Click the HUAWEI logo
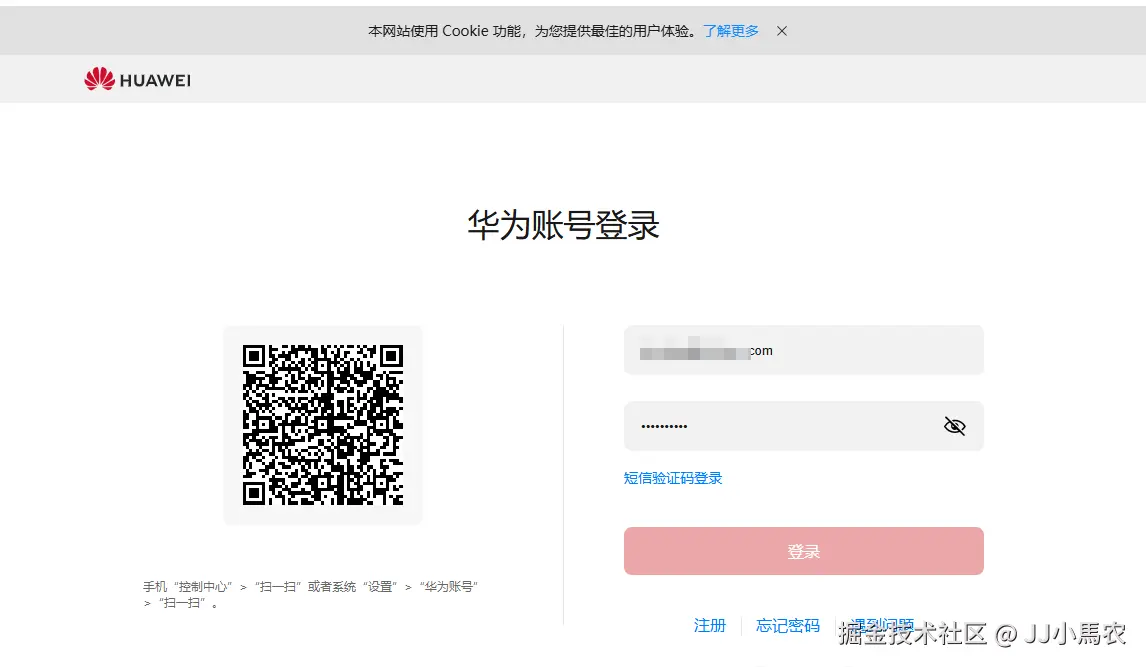1146x667 pixels. (137, 79)
